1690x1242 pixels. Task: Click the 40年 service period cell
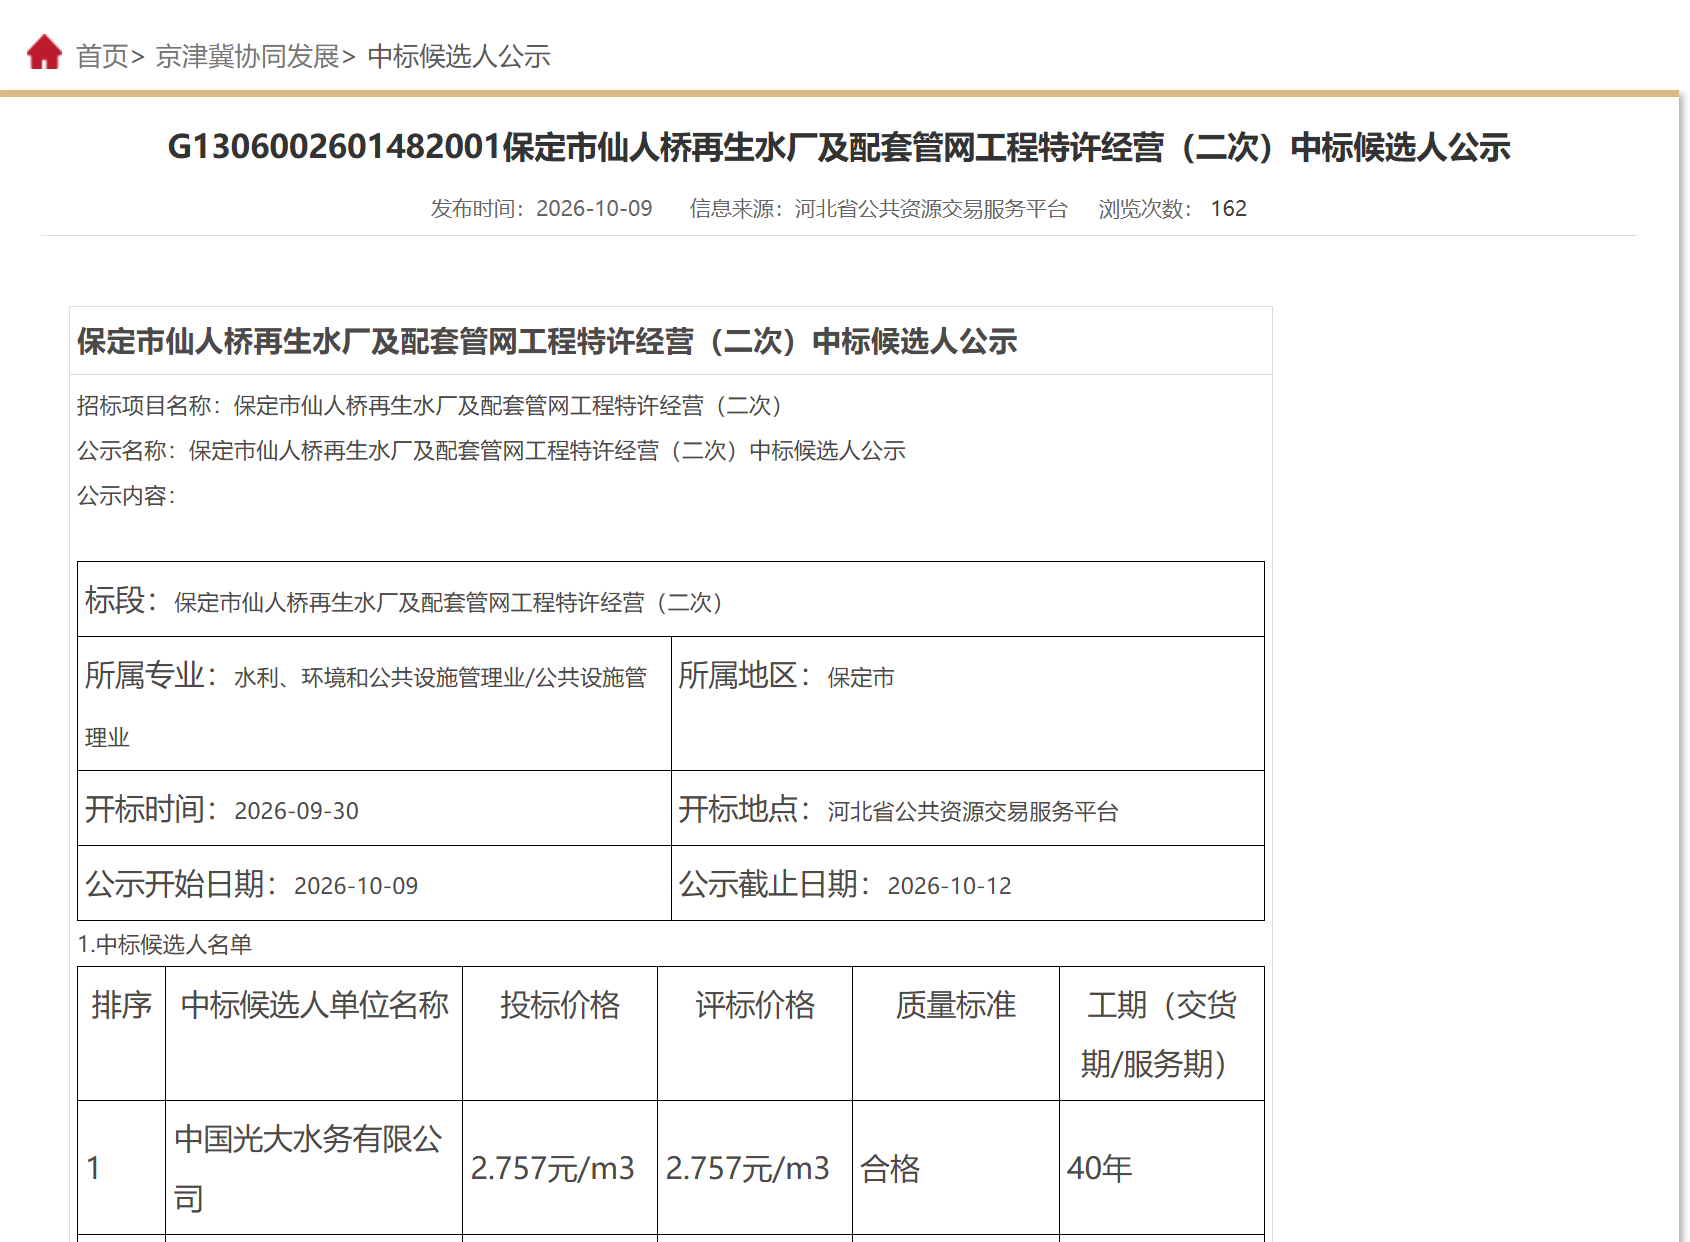coord(1162,1168)
